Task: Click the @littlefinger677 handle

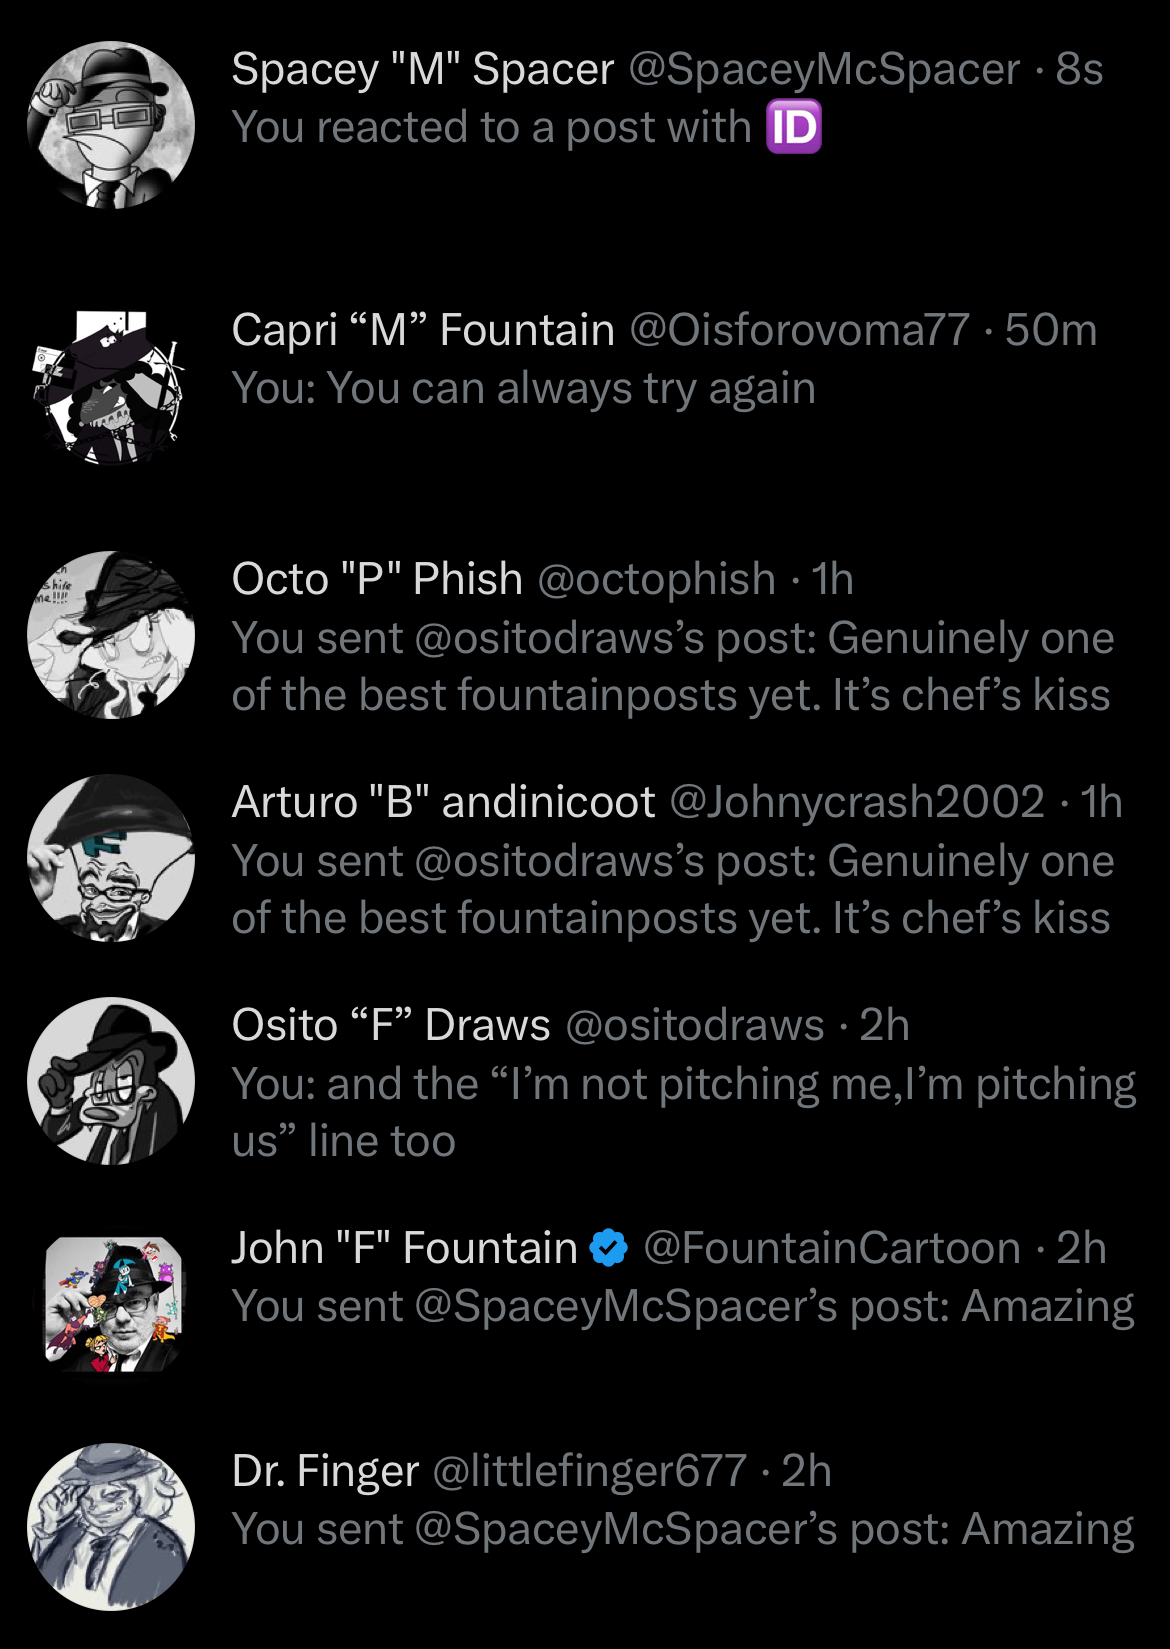Action: 589,1471
